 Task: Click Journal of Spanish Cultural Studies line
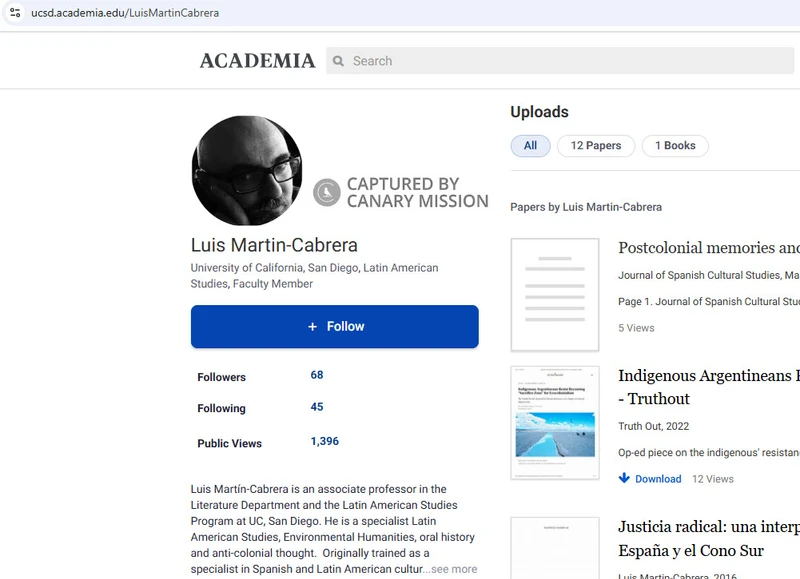(x=709, y=275)
